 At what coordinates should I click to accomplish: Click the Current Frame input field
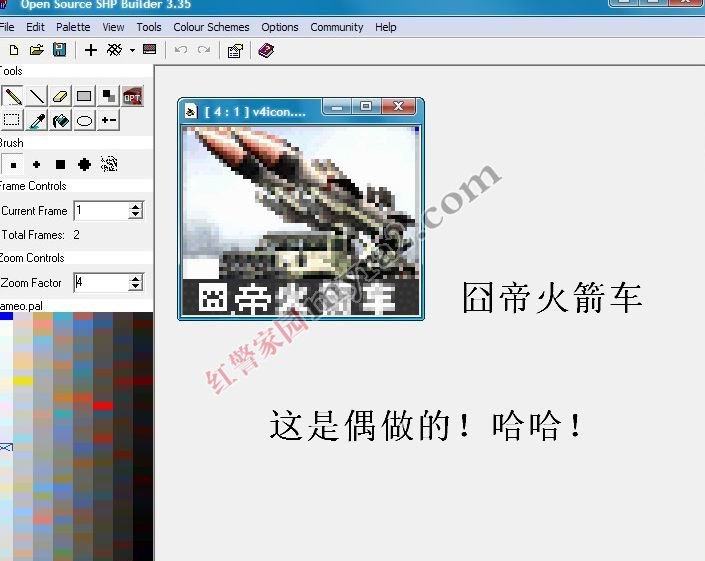(102, 210)
